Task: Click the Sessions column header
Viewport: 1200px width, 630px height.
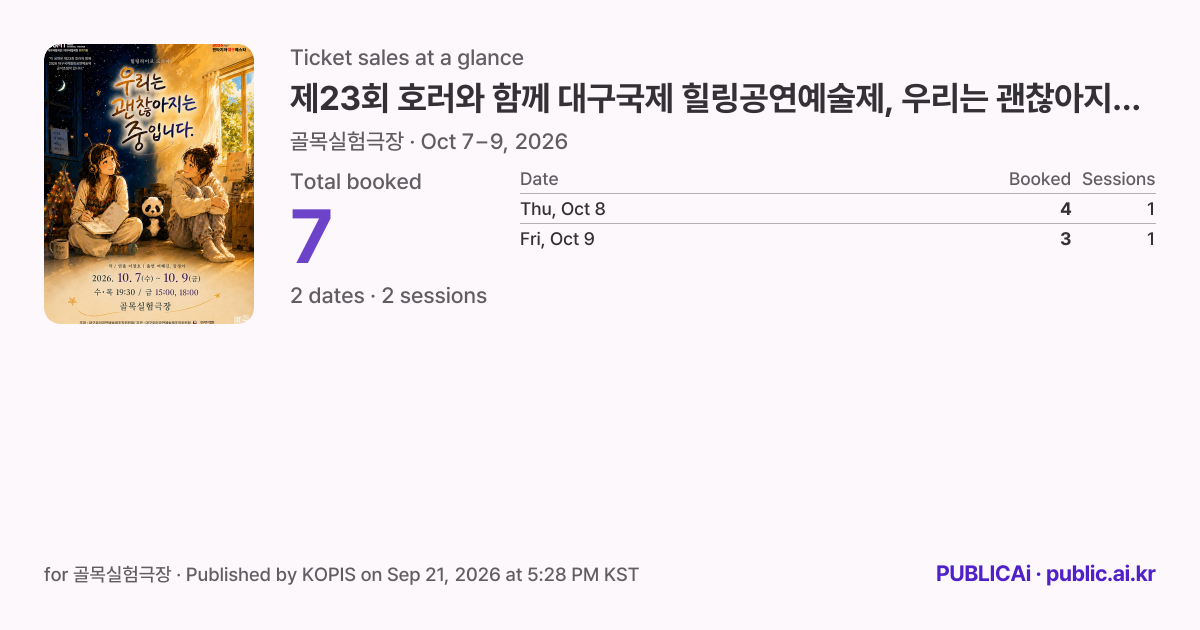Action: [1118, 179]
